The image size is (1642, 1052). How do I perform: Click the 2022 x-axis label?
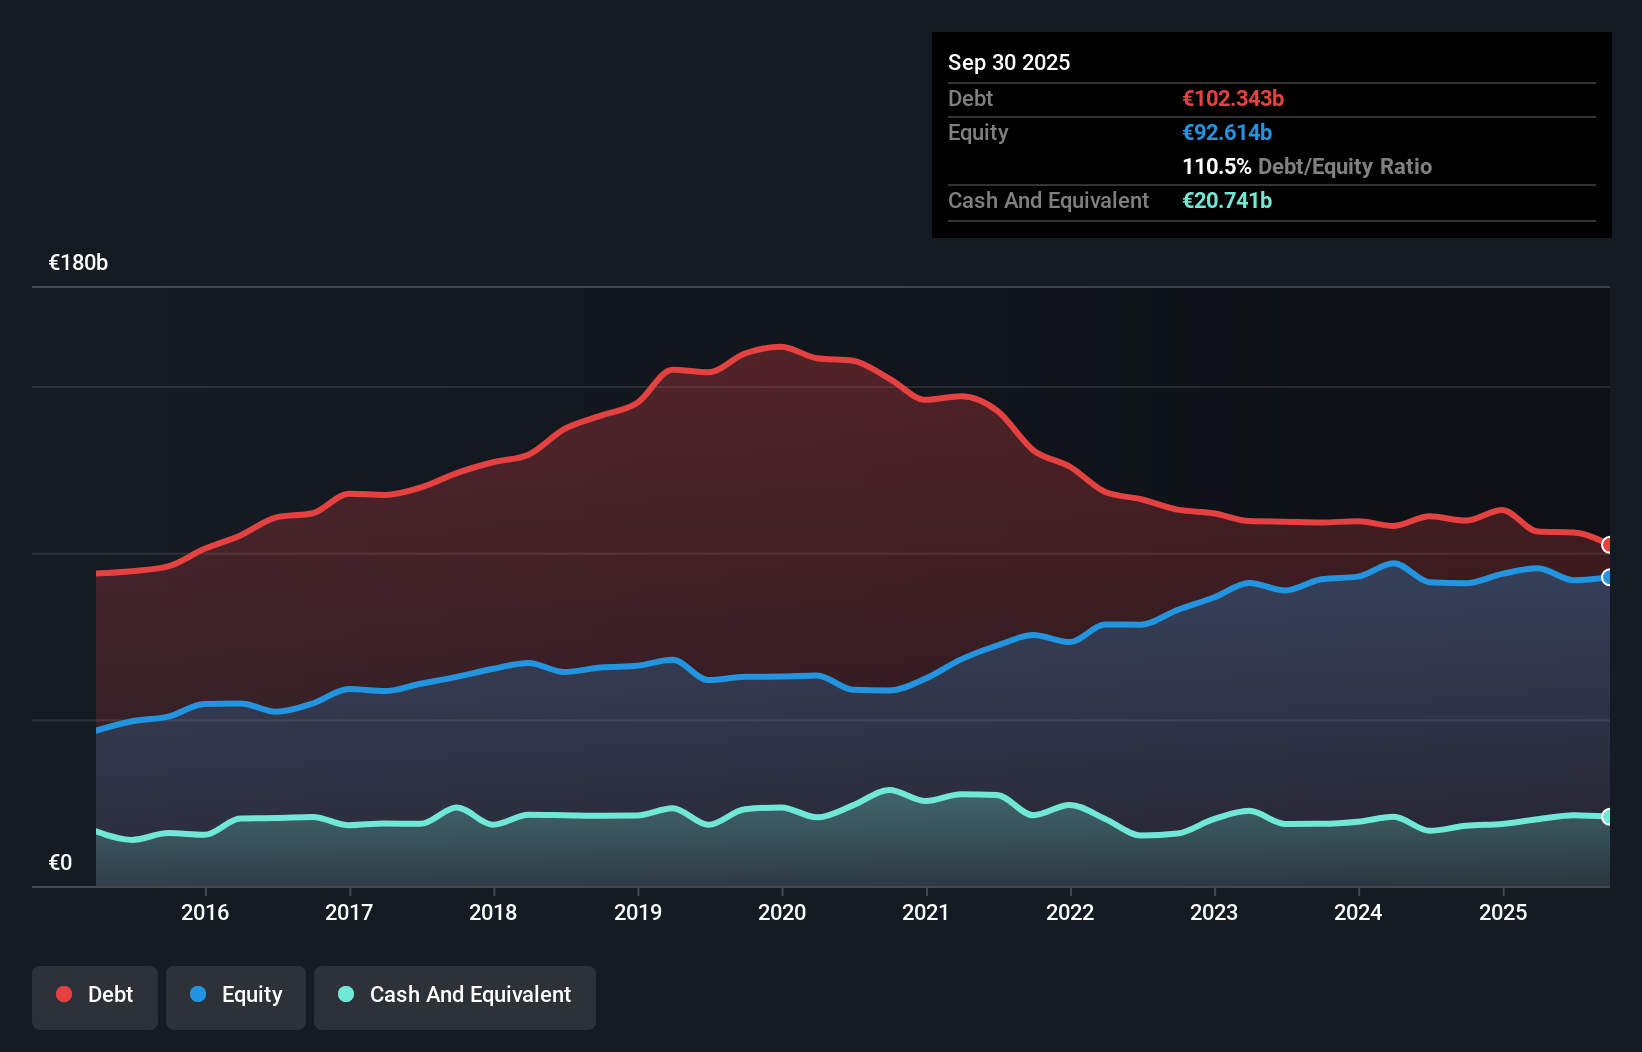(x=1070, y=912)
